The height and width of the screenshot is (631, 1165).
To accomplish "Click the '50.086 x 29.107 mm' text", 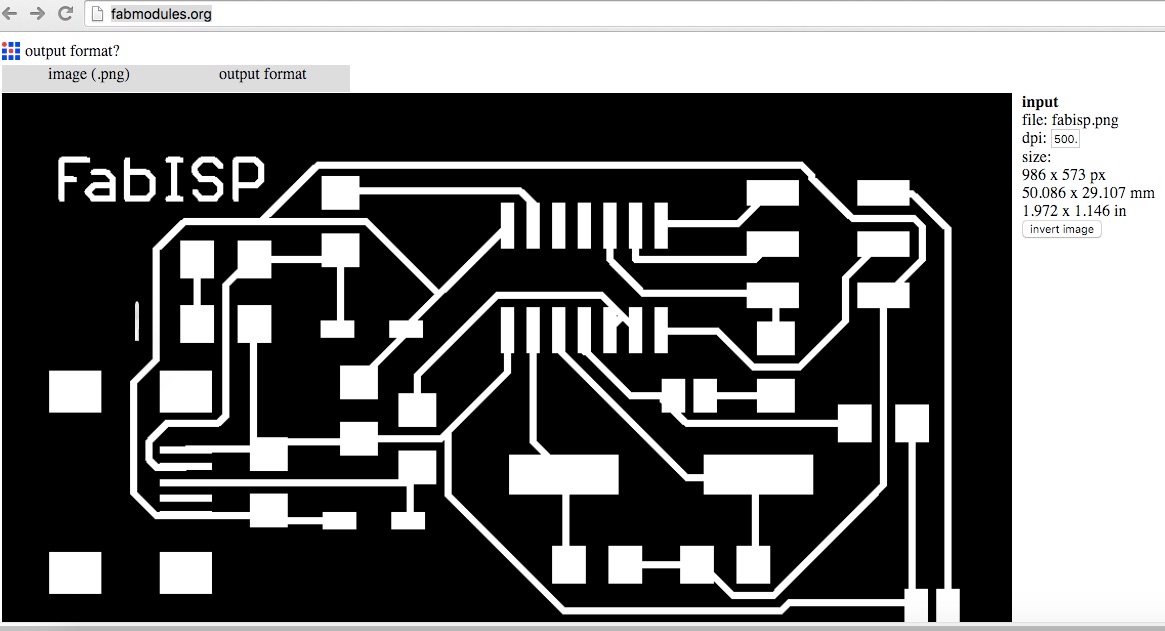I will pyautogui.click(x=1088, y=193).
